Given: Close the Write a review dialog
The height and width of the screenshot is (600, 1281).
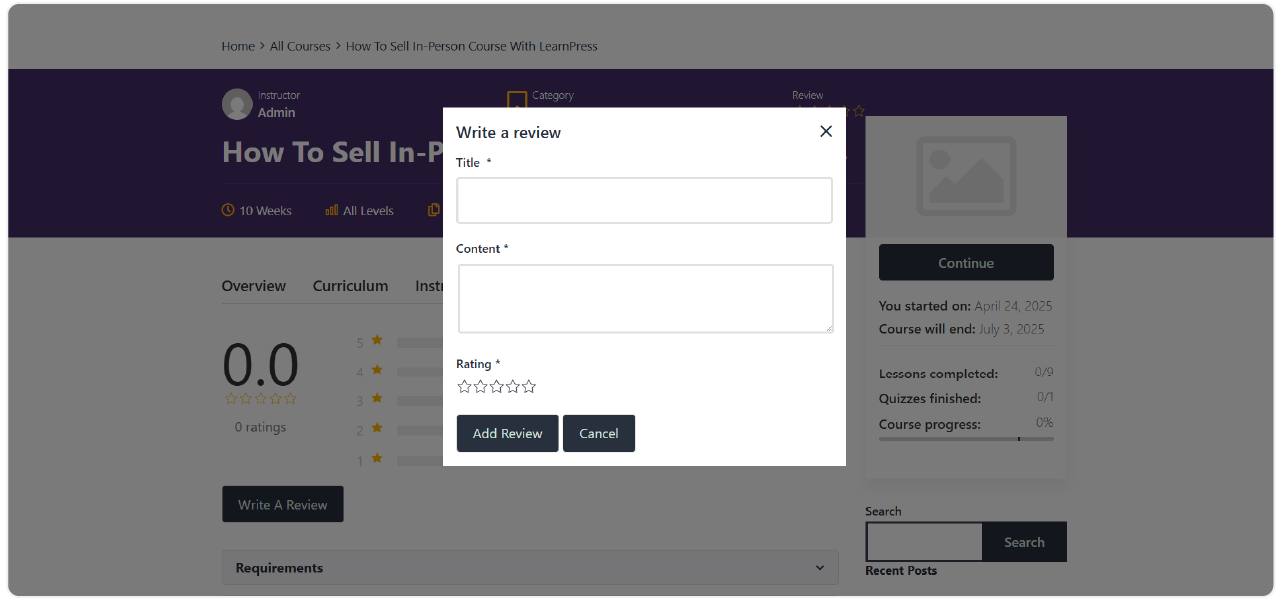Looking at the screenshot, I should click(x=825, y=131).
